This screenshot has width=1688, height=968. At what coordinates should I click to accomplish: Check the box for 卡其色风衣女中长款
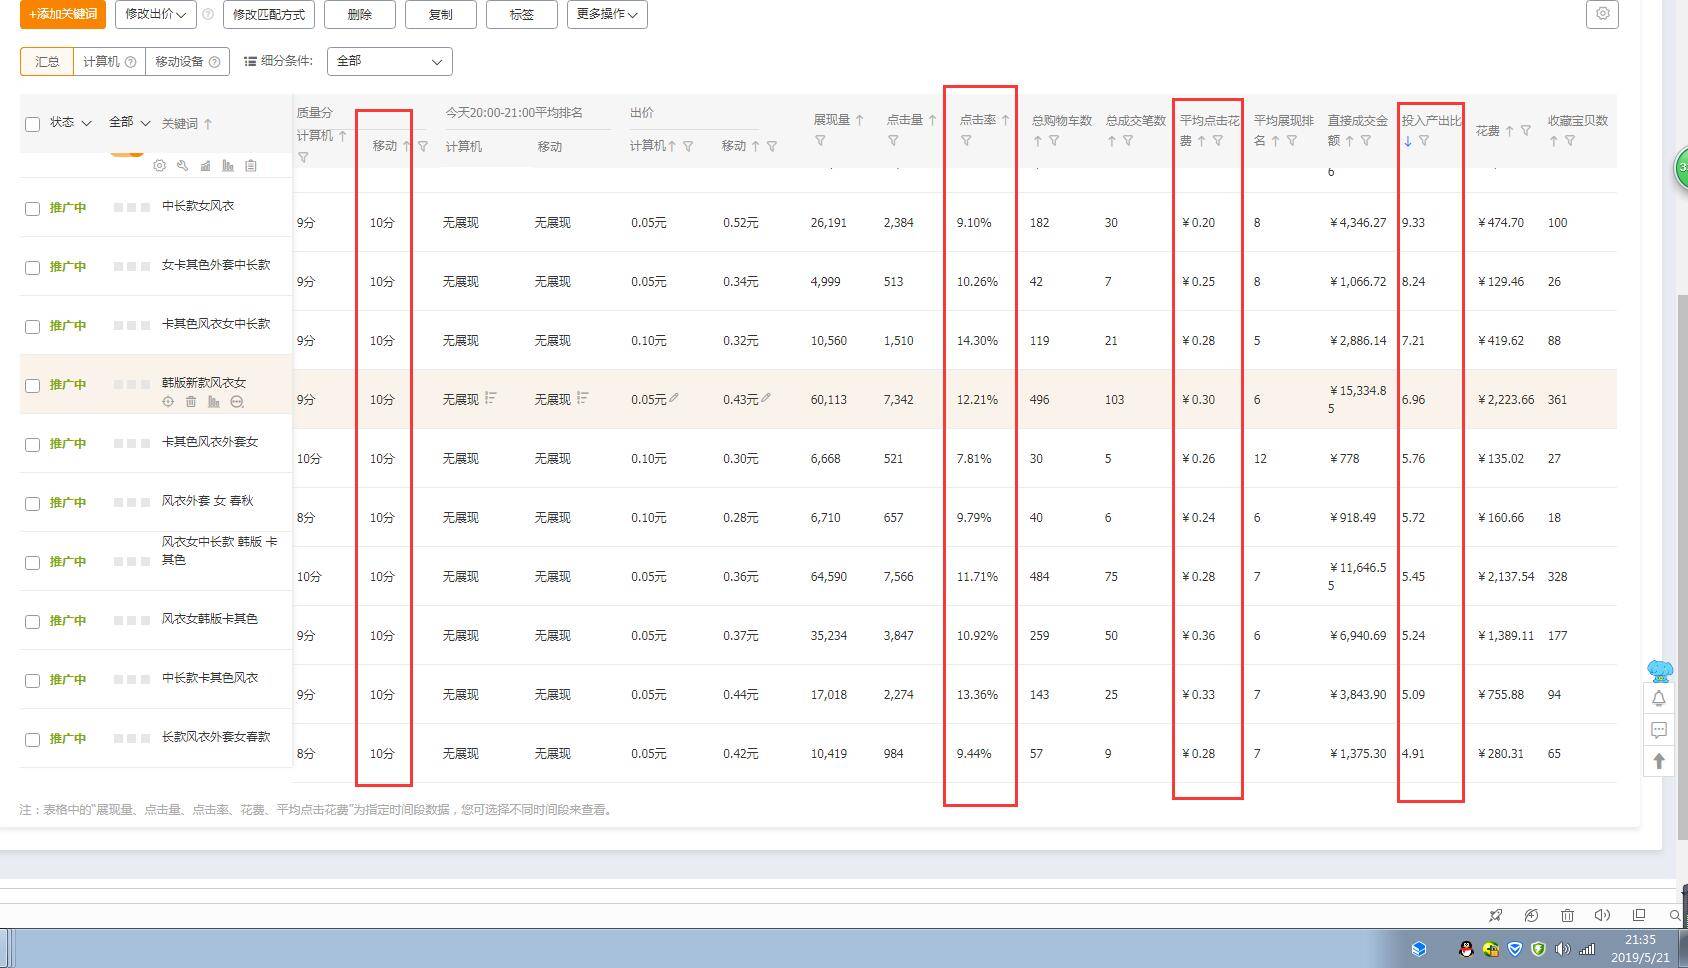point(32,326)
